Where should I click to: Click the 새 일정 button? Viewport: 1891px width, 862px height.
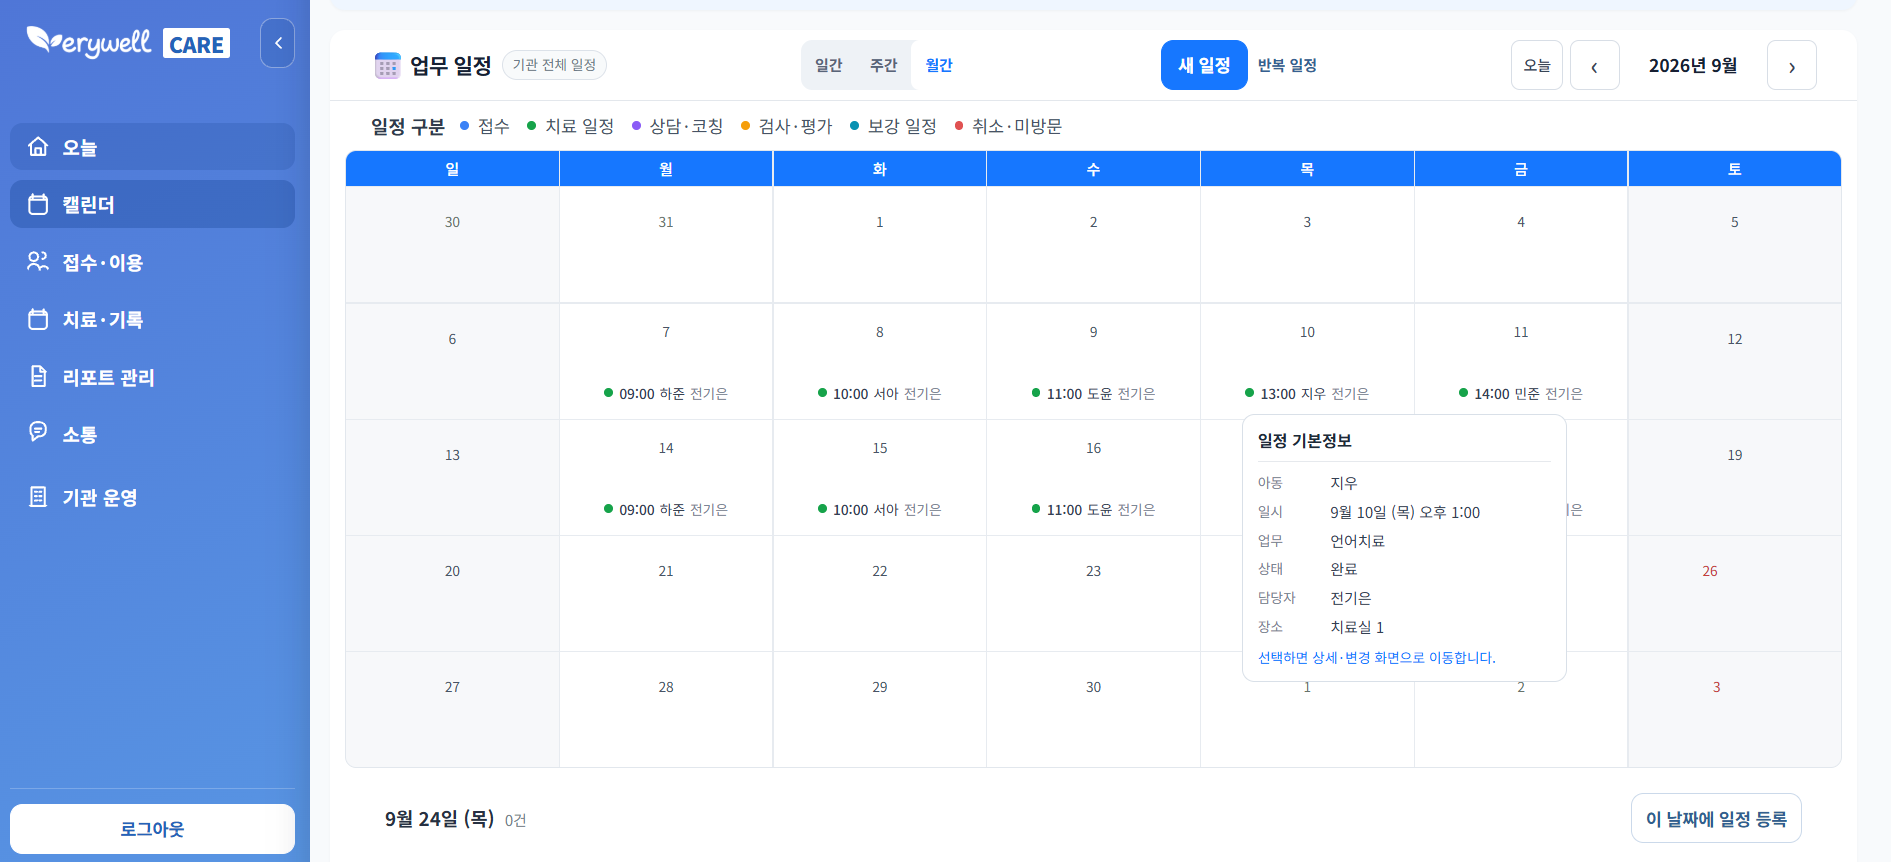tap(1204, 65)
